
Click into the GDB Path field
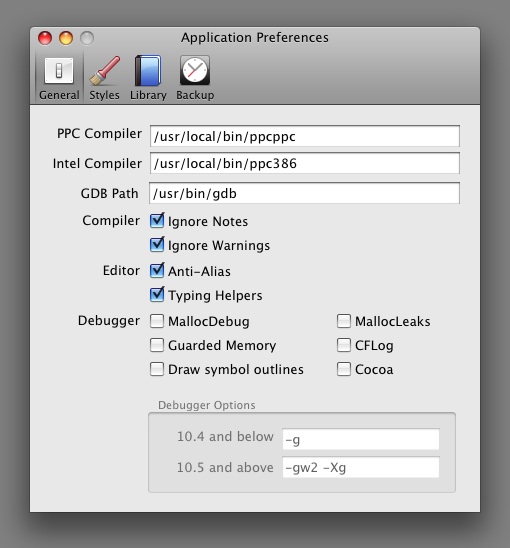[304, 193]
